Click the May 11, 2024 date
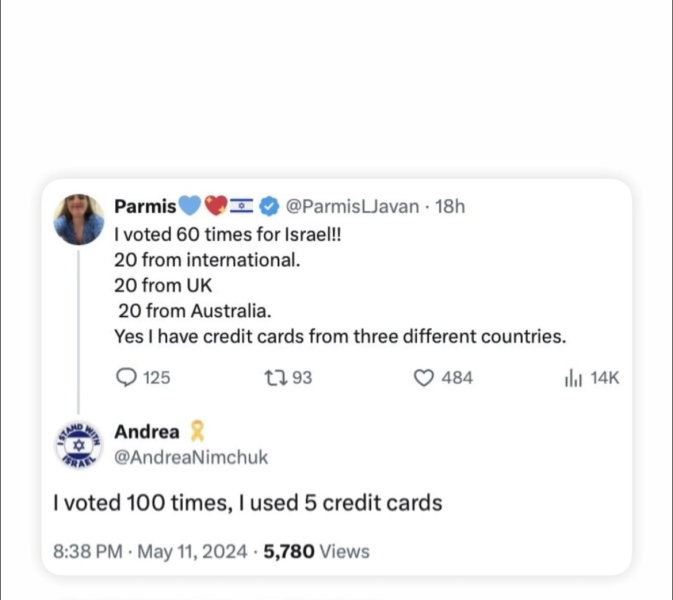 (x=198, y=551)
